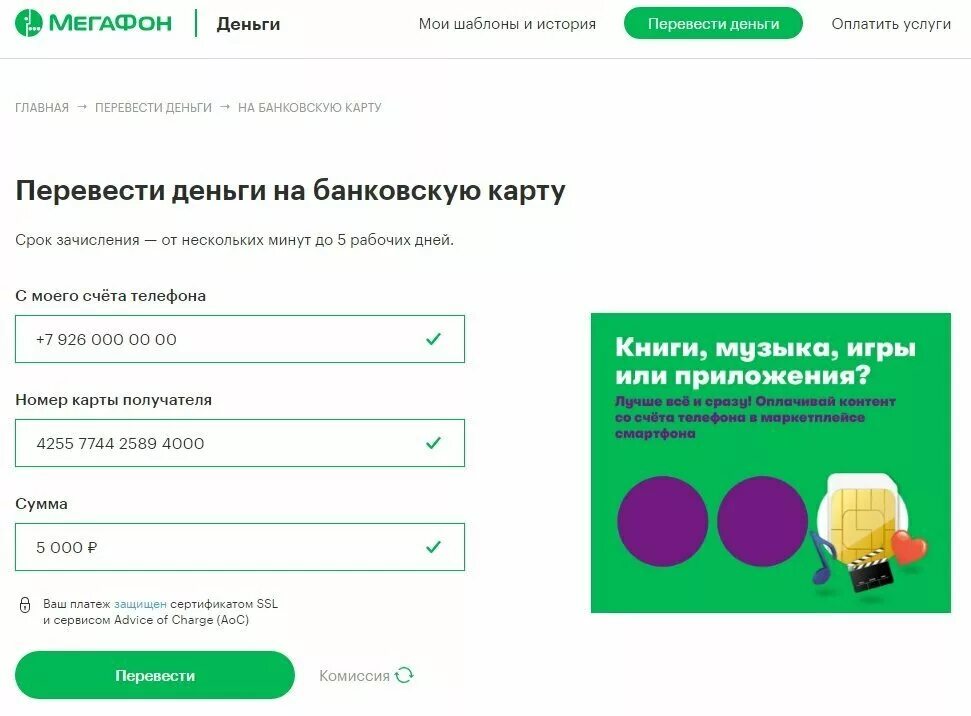Screen dimensions: 971x716
Task: Select the Перевести деньги navigation tab
Action: pos(713,24)
